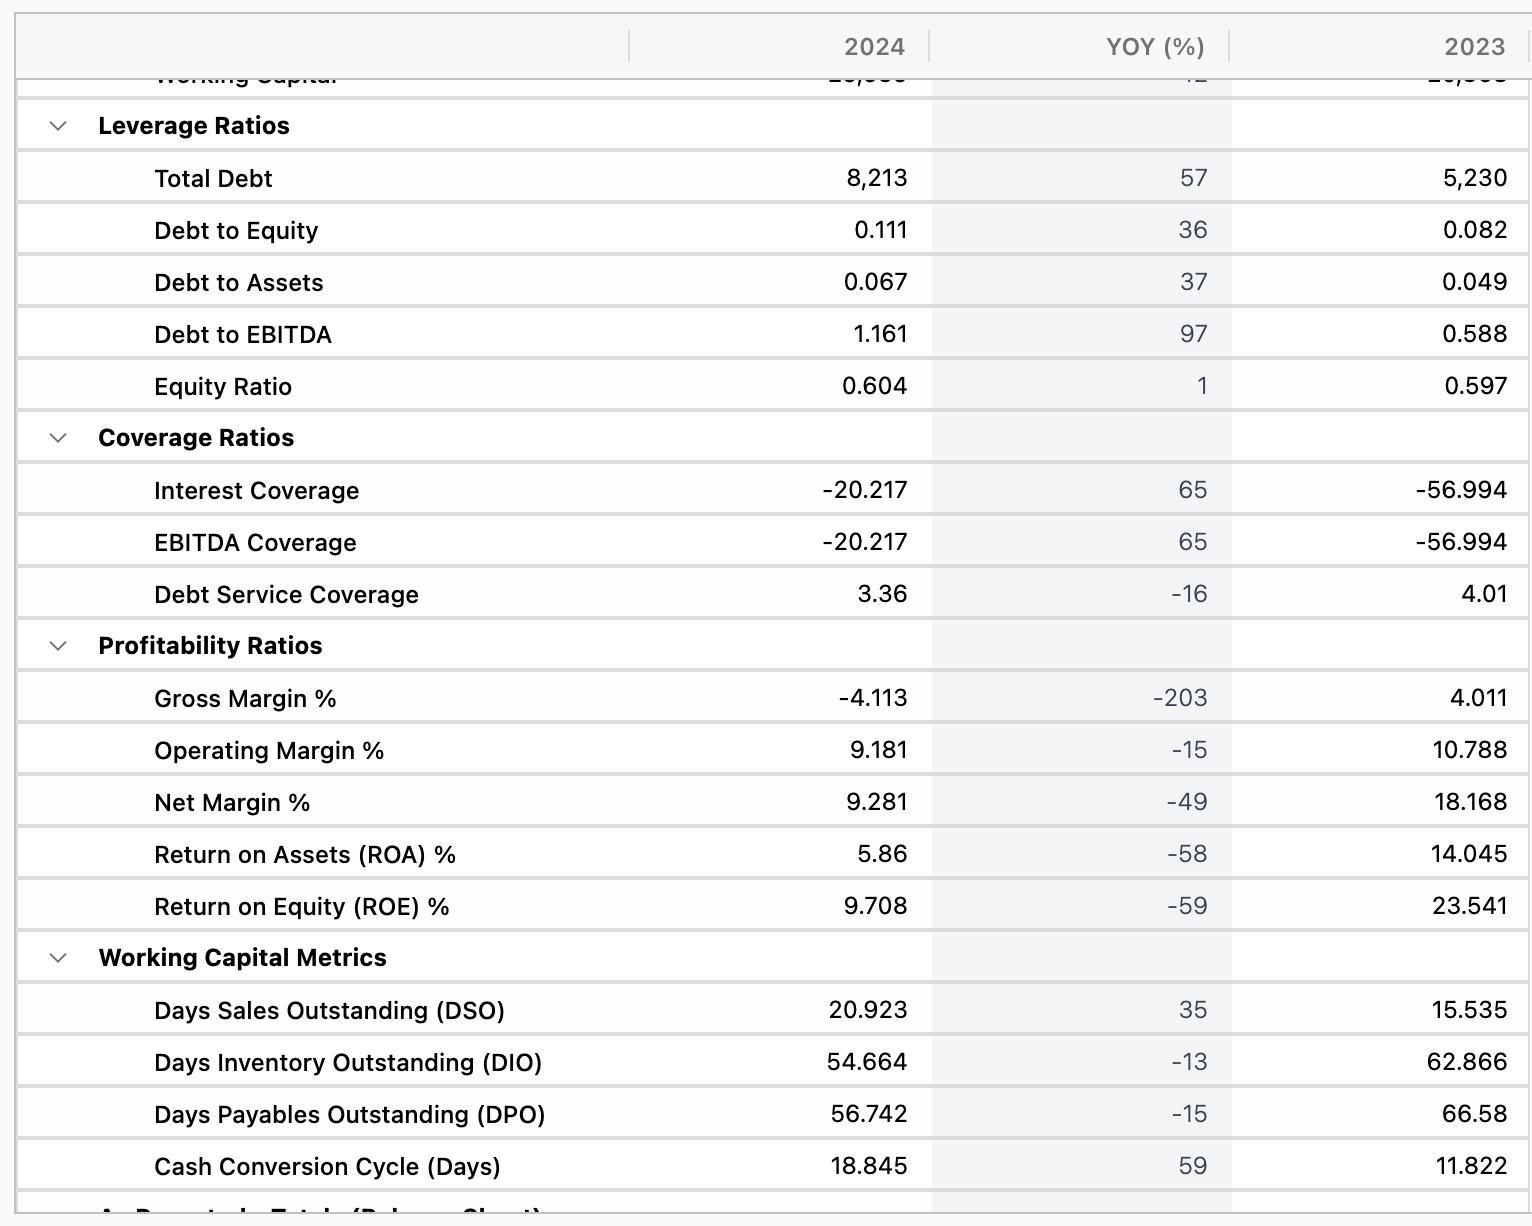Click the Equity Ratio 2024 value 0.604
Screen dimensions: 1532x1226
[x=874, y=386]
